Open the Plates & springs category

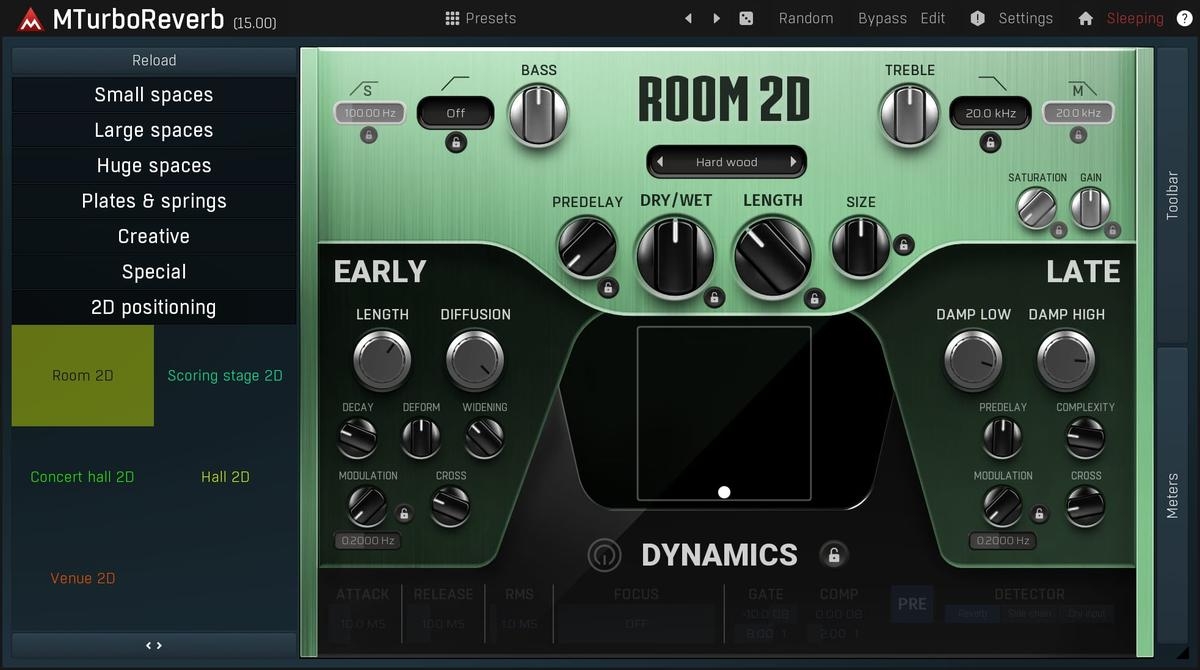click(x=154, y=201)
